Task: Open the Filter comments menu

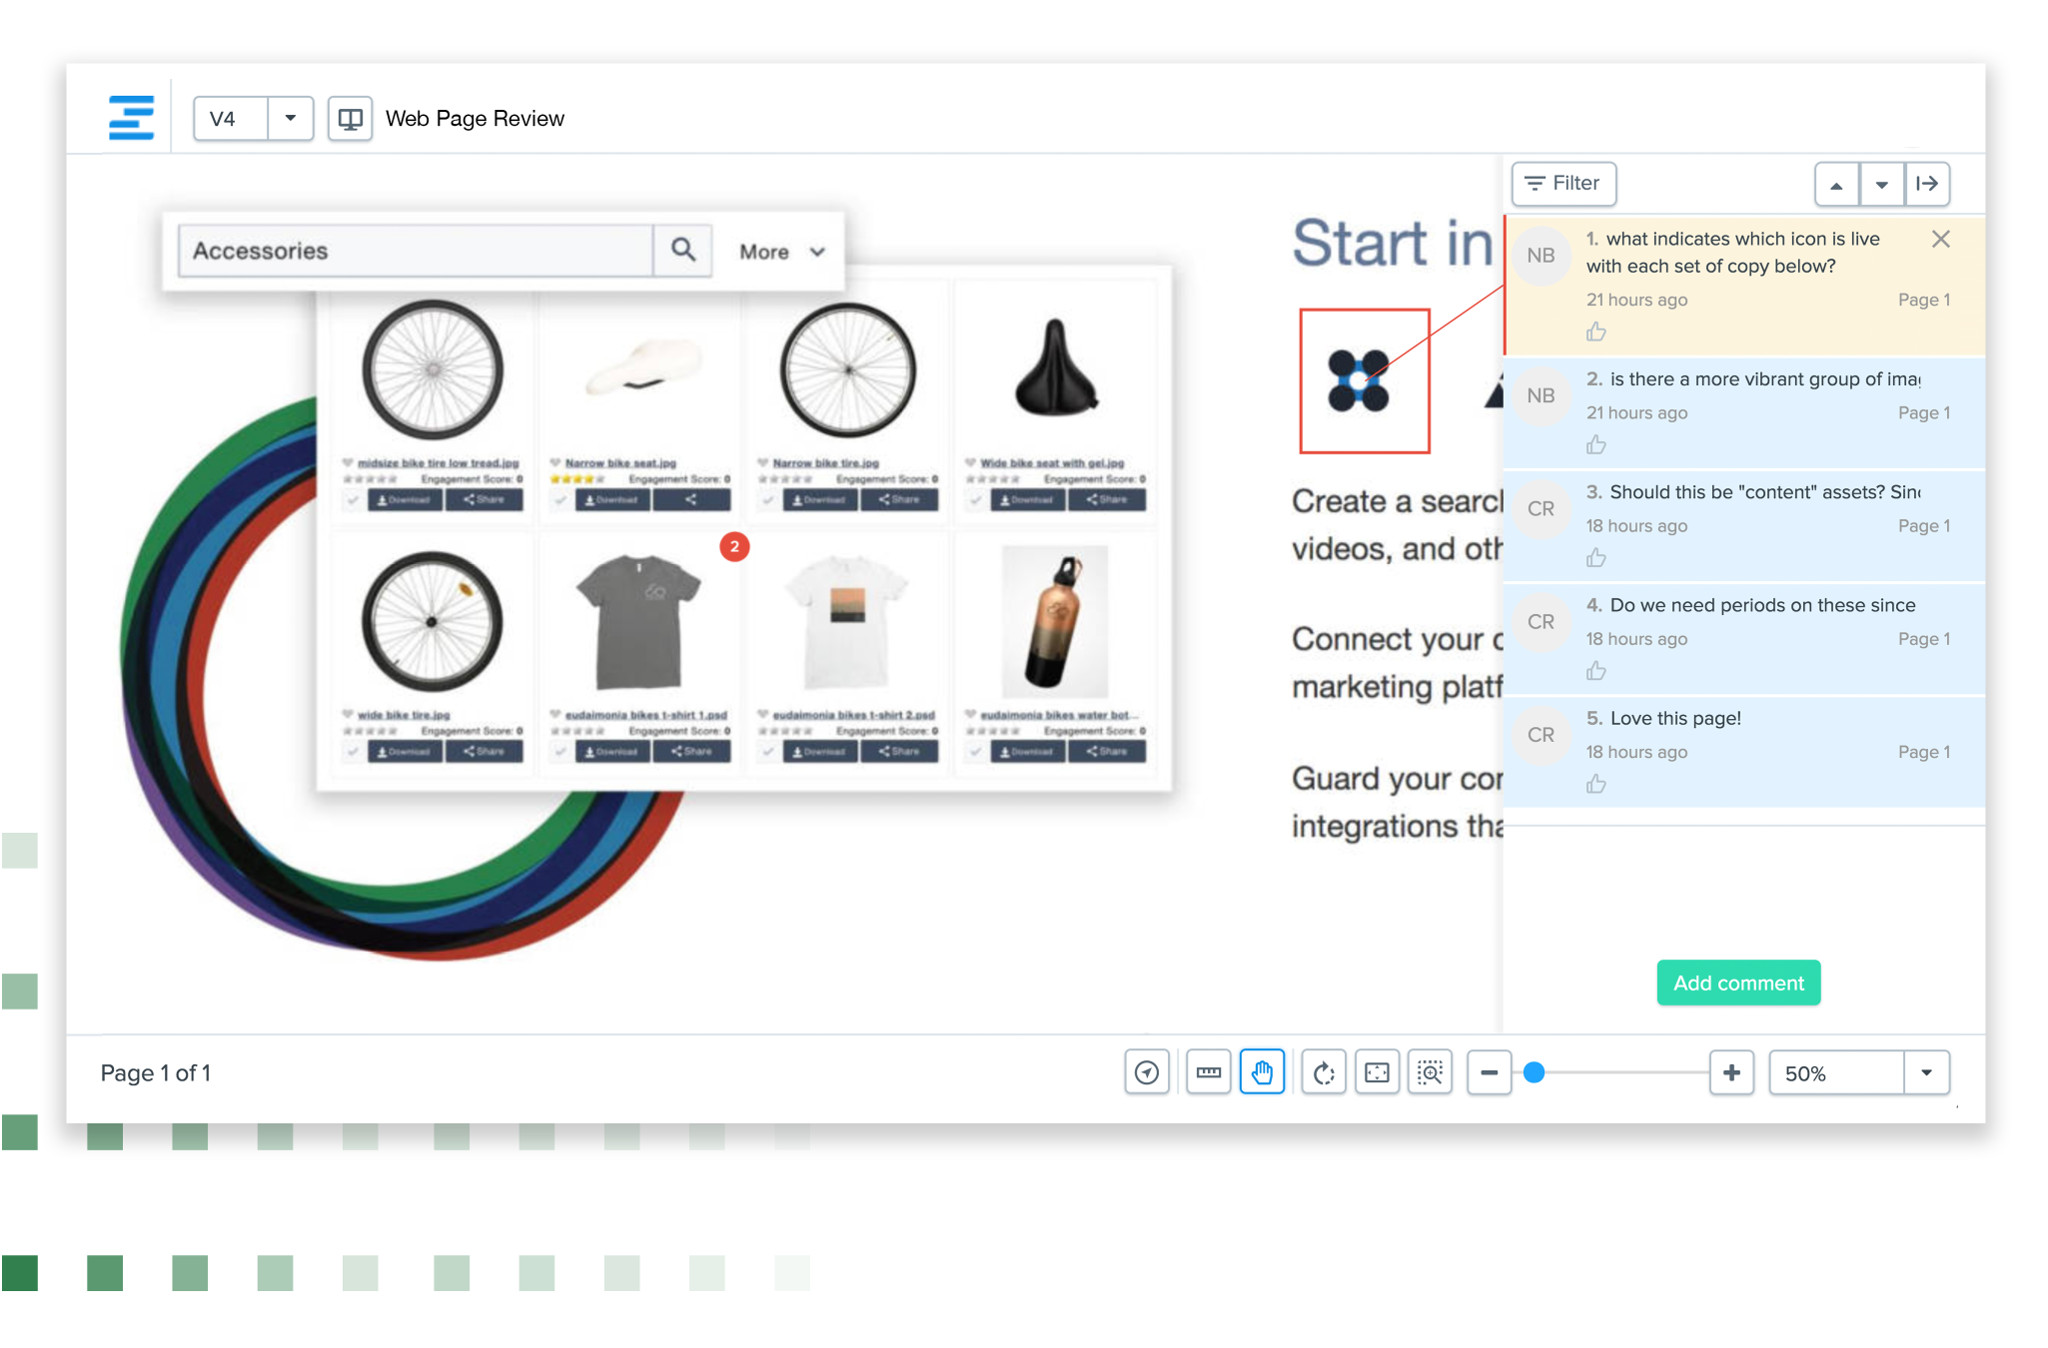Action: pyautogui.click(x=1563, y=184)
